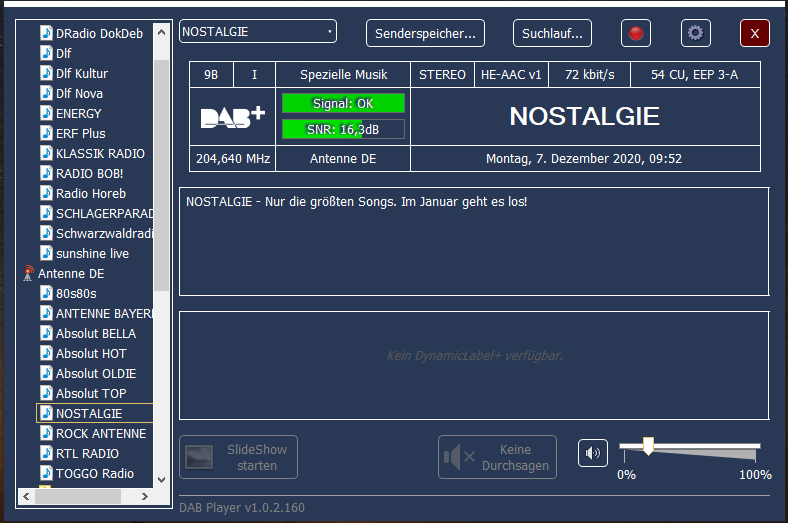Tune to ANTENNE BAYERN

tap(104, 313)
